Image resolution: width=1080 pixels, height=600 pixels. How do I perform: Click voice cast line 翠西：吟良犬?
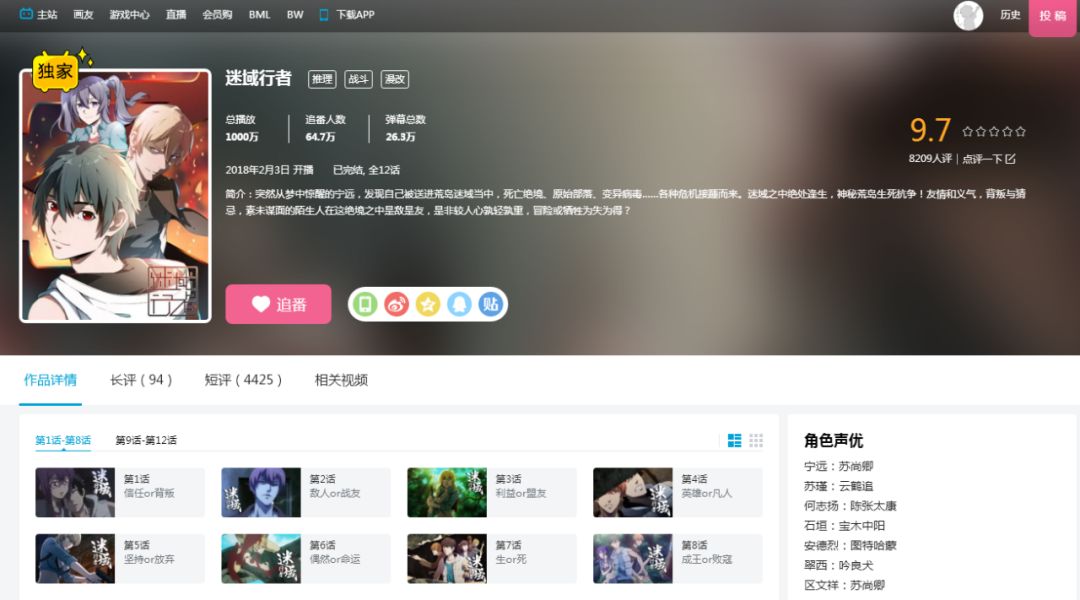point(838,566)
